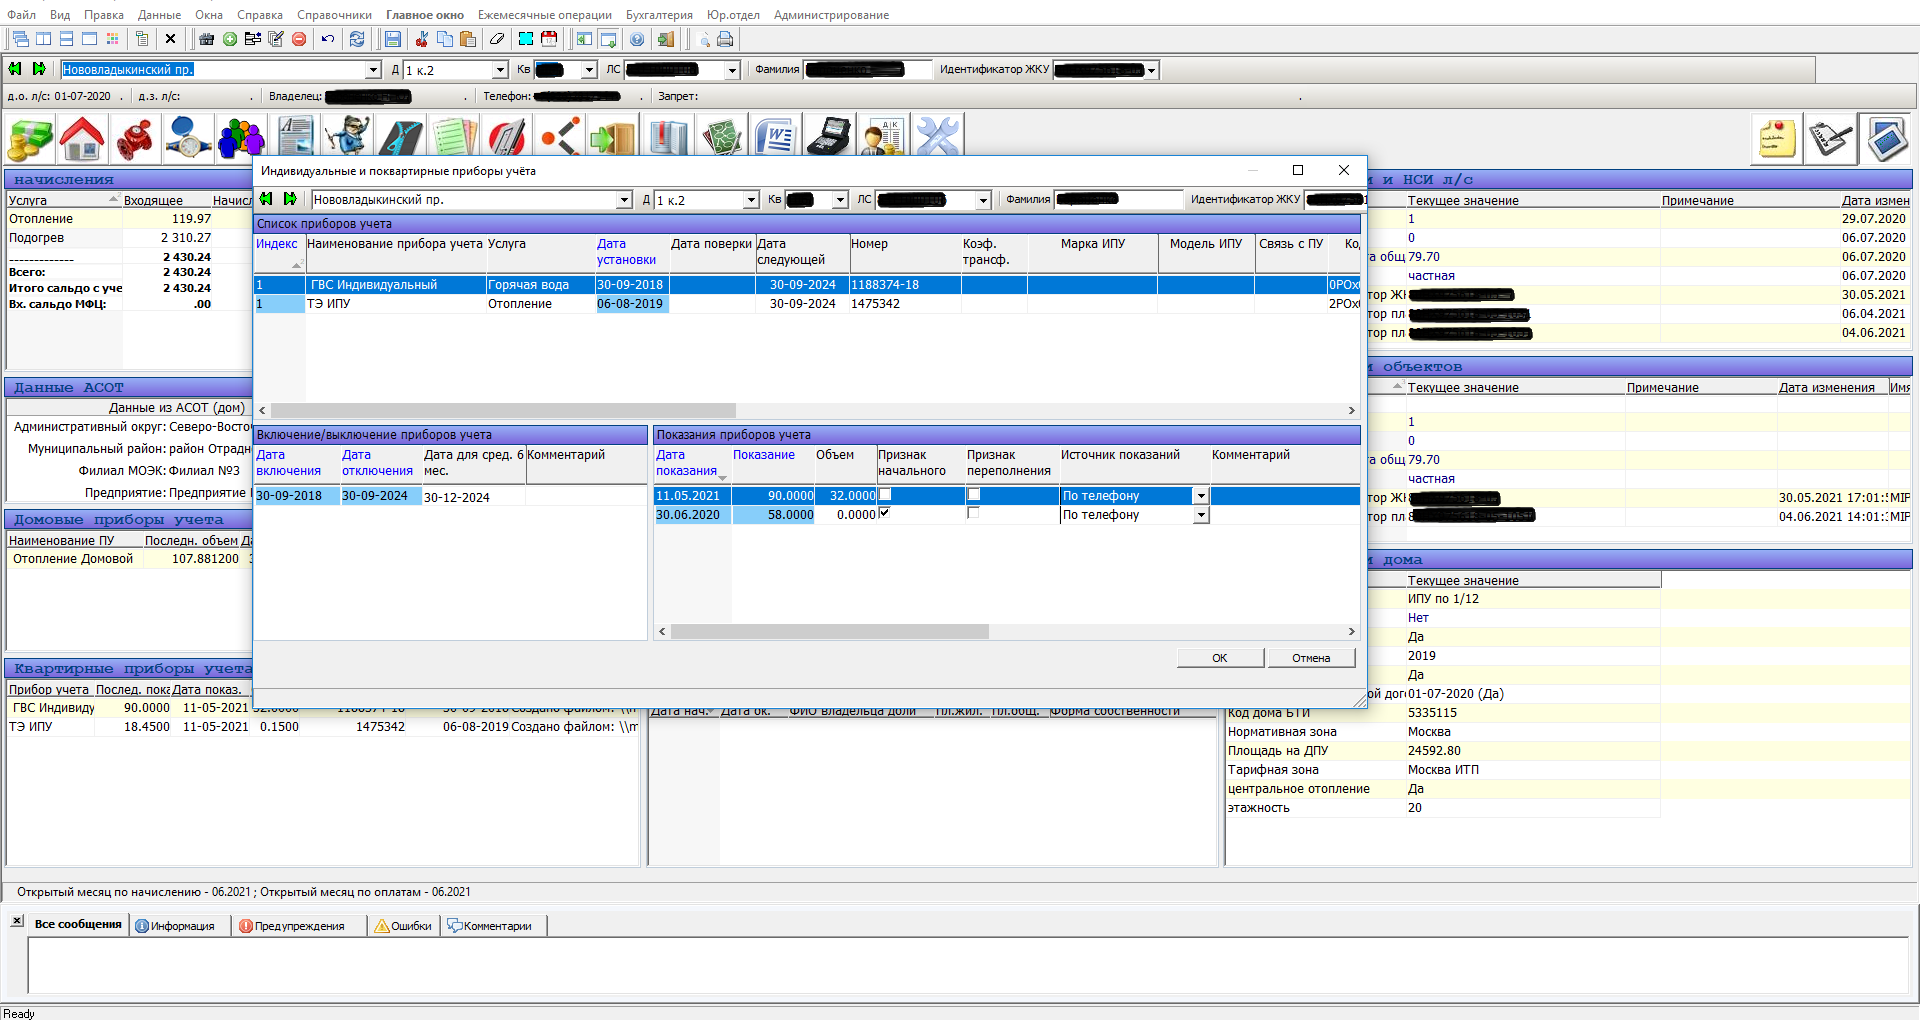Toggle Признак переполнения for 11.05.2021 reading
The height and width of the screenshot is (1020, 1920).
point(974,495)
